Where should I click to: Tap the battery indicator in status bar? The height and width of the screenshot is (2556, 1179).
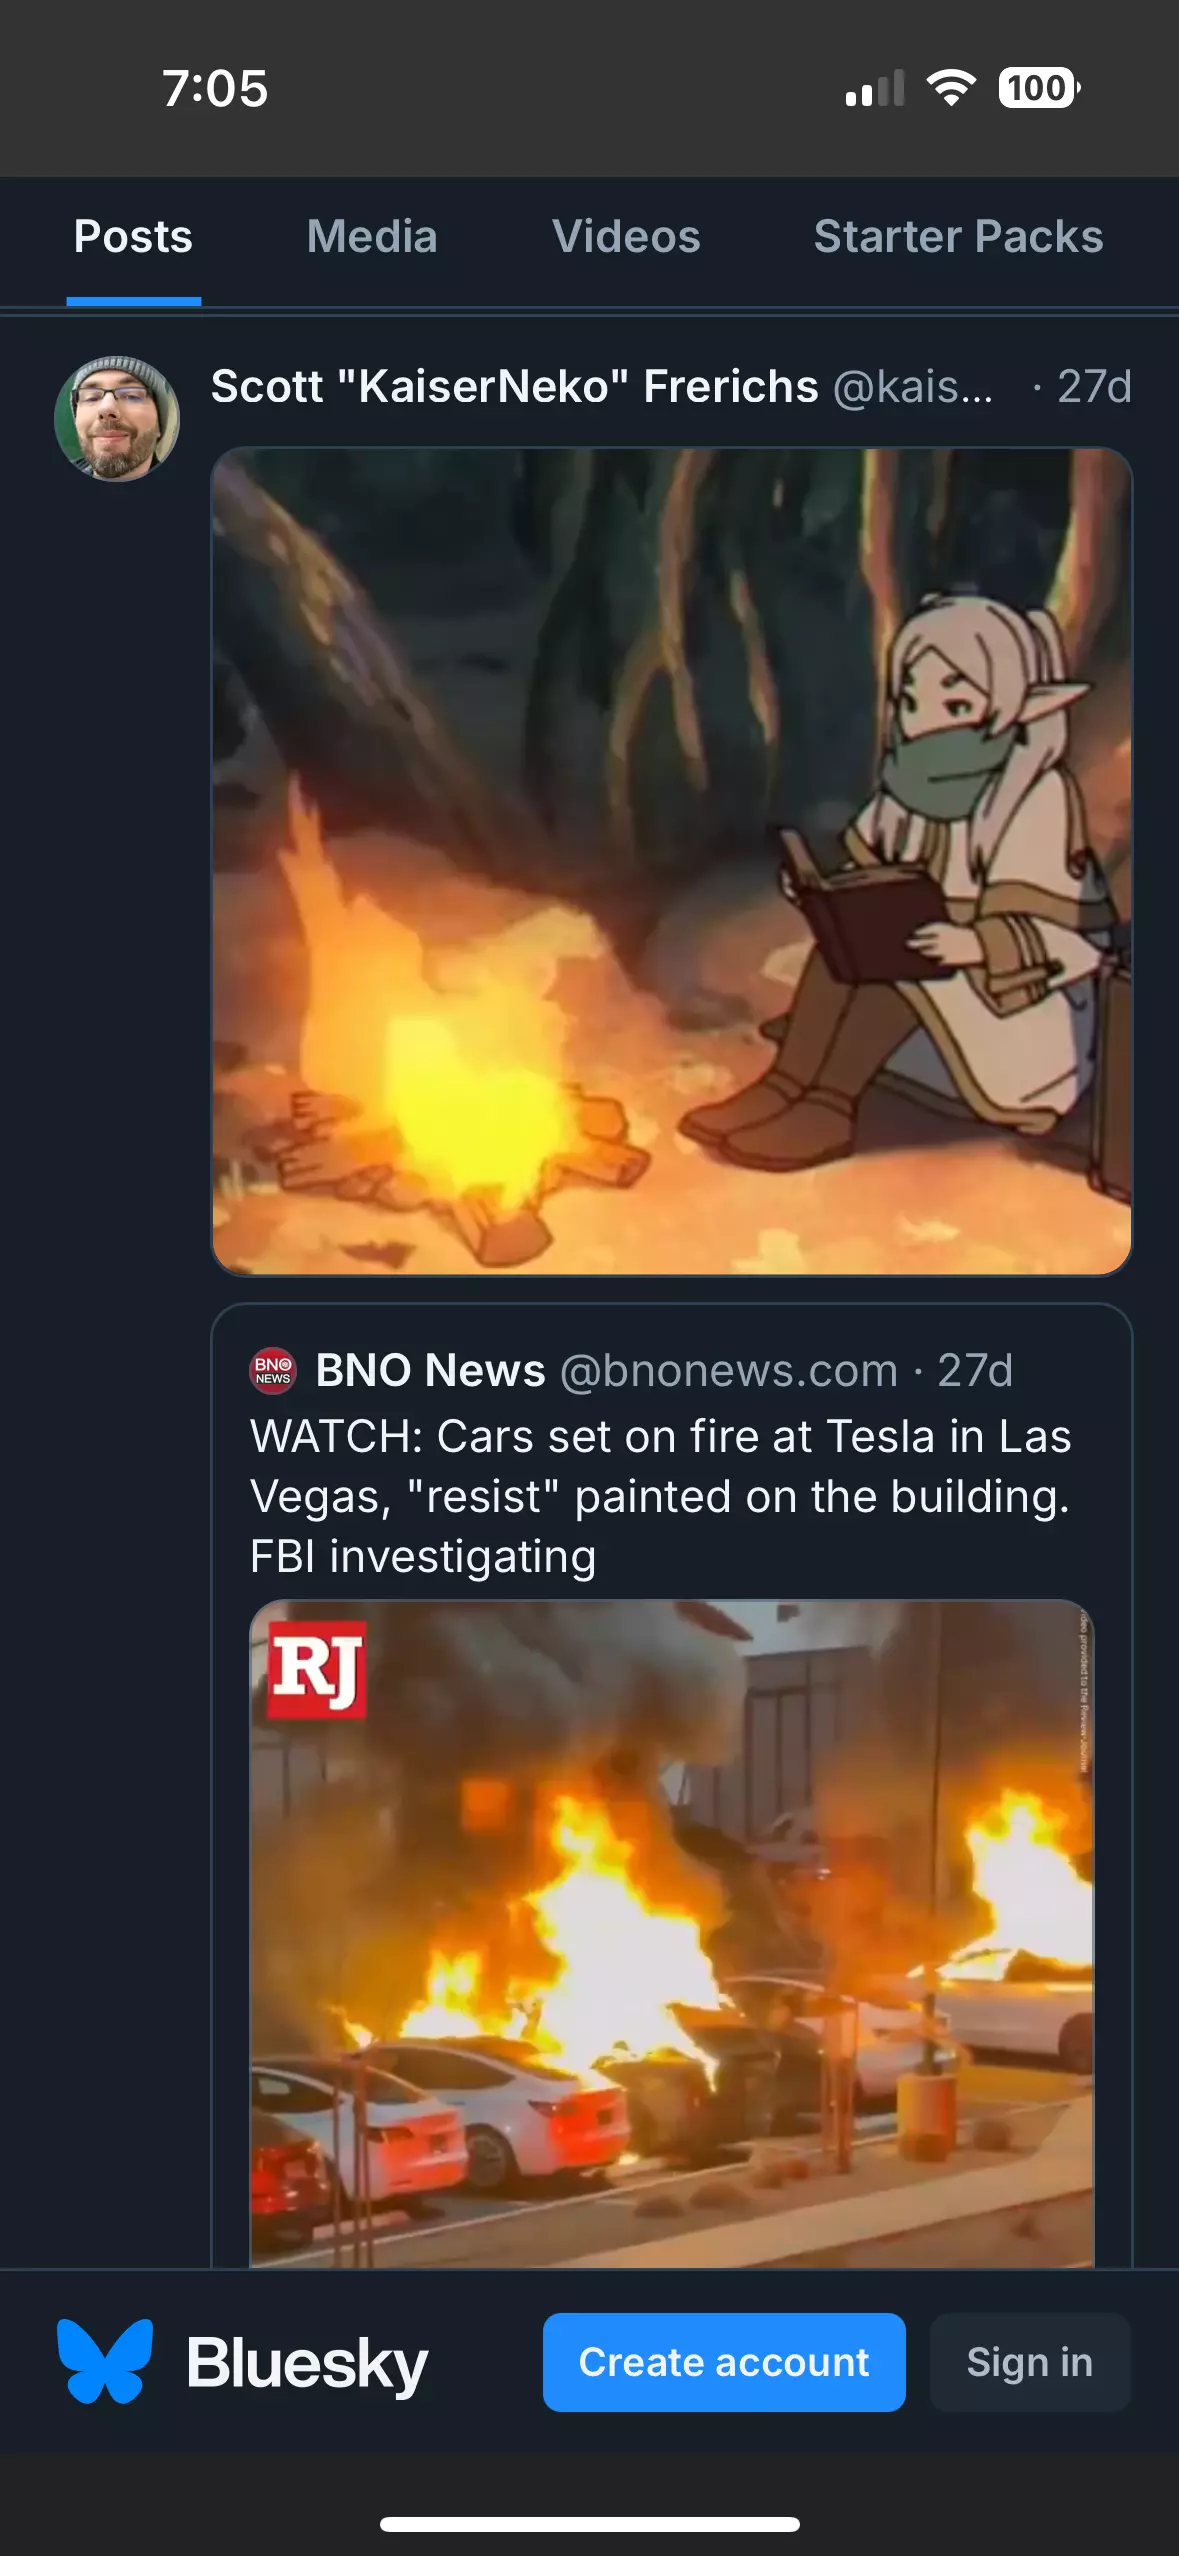(1039, 88)
